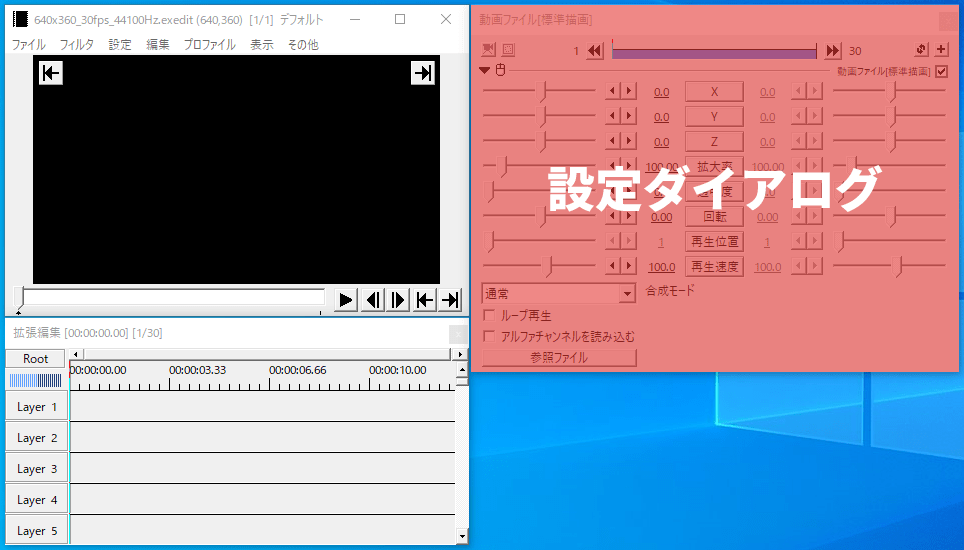Image resolution: width=964 pixels, height=550 pixels.
Task: Open the 編集 menu
Action: (x=157, y=45)
